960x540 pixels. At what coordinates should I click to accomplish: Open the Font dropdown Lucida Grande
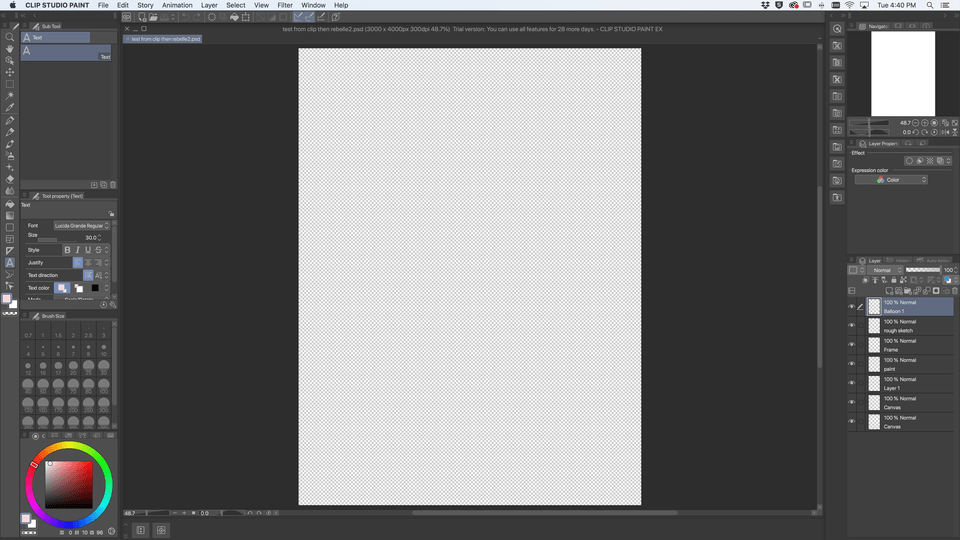[80, 226]
